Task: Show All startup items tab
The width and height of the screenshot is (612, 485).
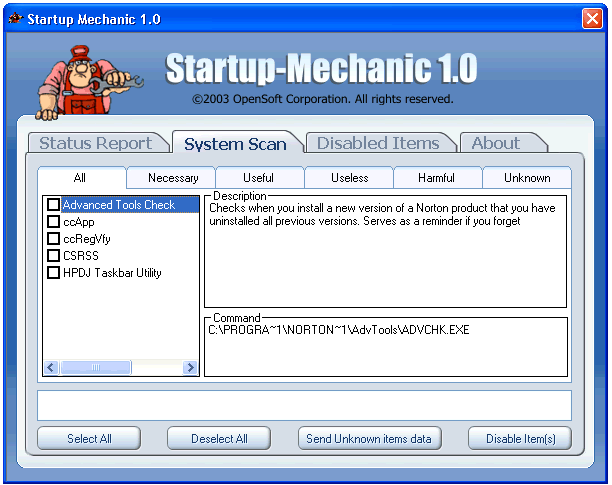Action: point(82,178)
